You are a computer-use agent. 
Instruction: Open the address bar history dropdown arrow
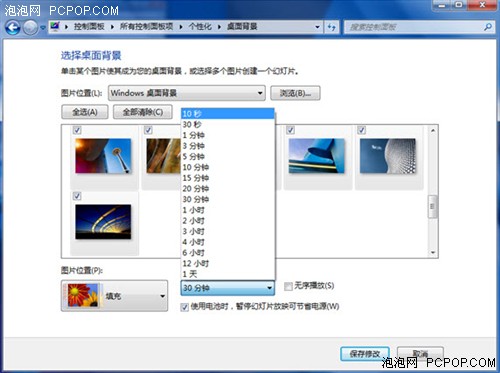tap(317, 27)
